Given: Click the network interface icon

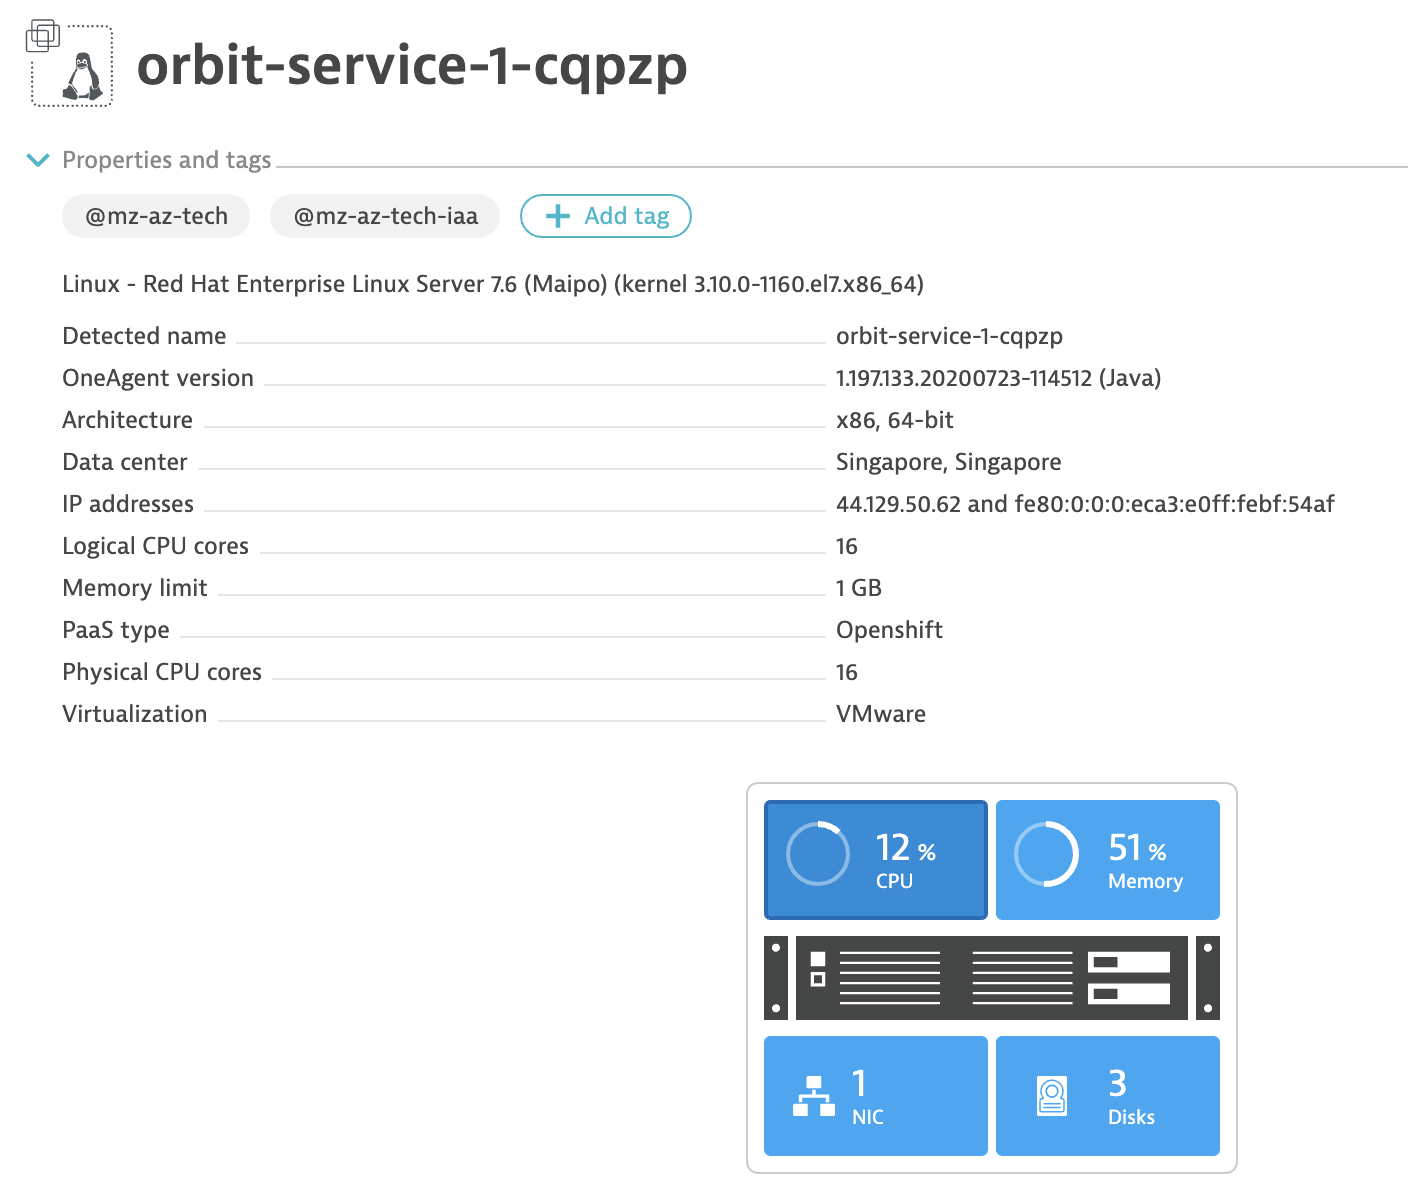Looking at the screenshot, I should tap(813, 1096).
